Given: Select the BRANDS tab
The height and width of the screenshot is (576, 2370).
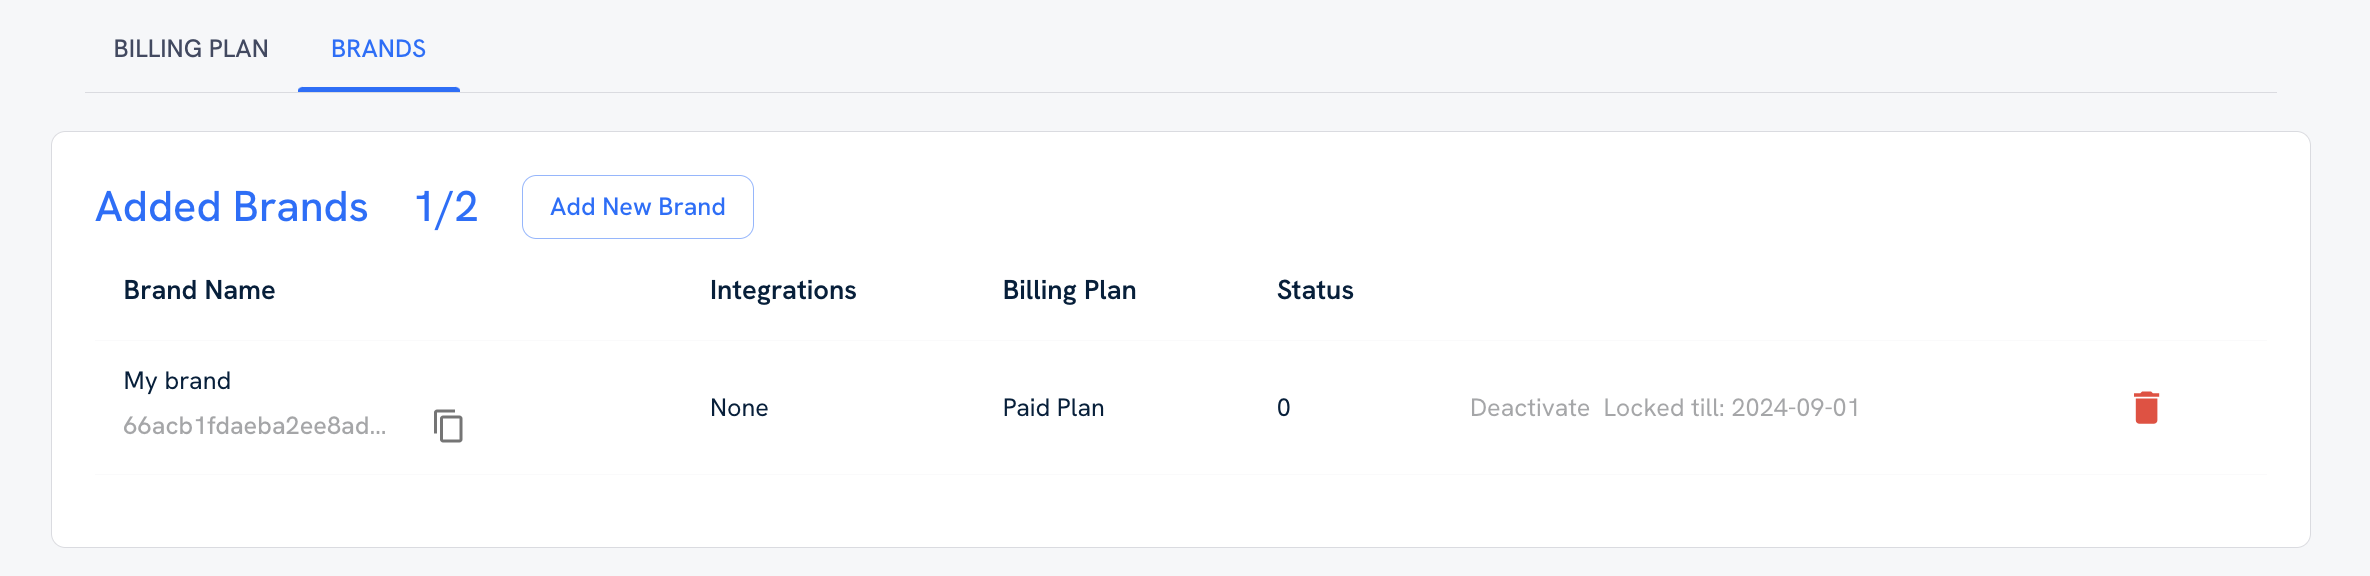Looking at the screenshot, I should click(377, 48).
